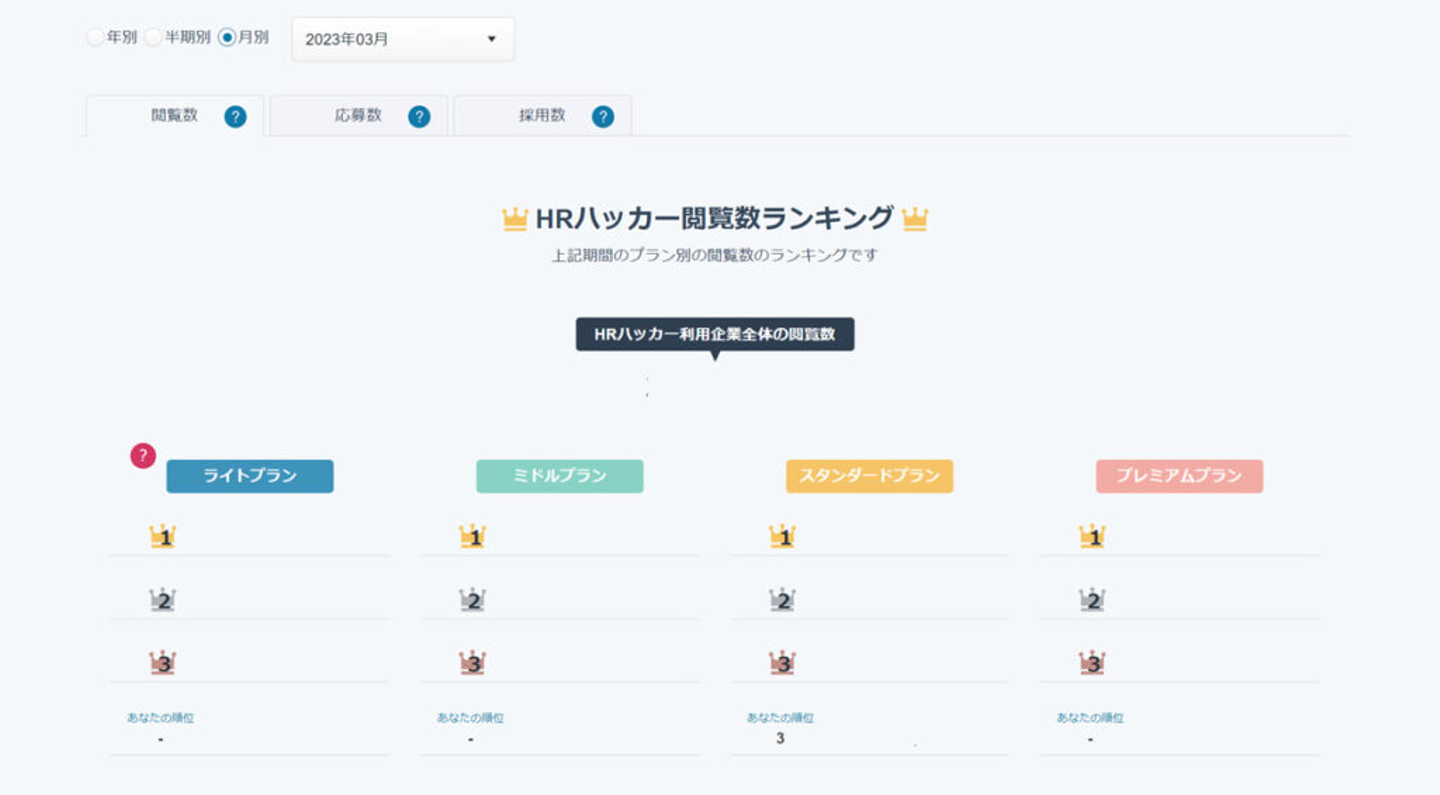Click the rank 1 gold crown under プレミアムプラン
This screenshot has height=795, width=1440.
(1092, 537)
